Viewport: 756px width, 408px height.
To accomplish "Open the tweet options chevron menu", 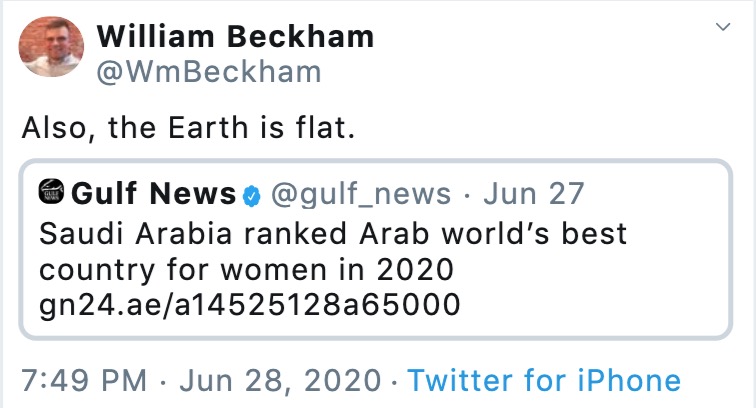I will pos(723,29).
